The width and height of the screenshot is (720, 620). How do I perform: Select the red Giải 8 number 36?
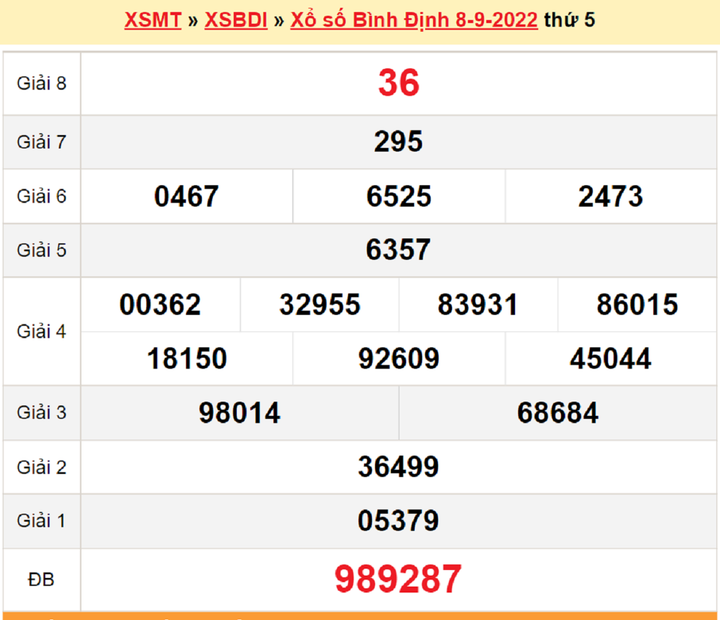(x=398, y=83)
